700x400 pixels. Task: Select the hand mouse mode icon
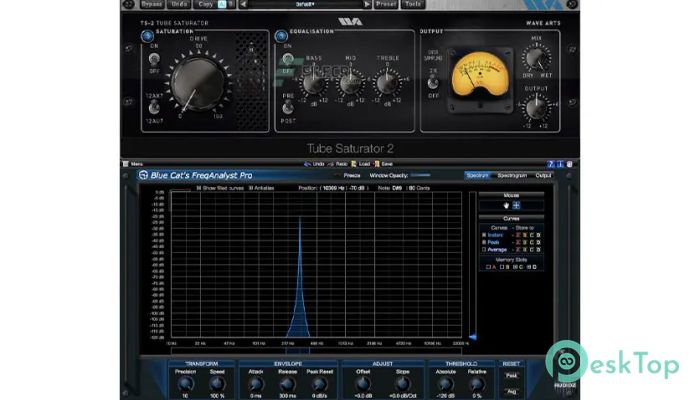tap(506, 205)
